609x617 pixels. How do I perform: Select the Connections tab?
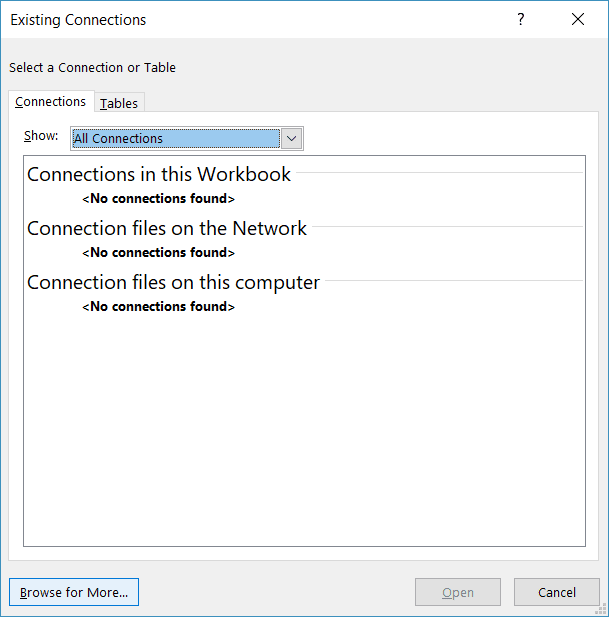pyautogui.click(x=50, y=102)
